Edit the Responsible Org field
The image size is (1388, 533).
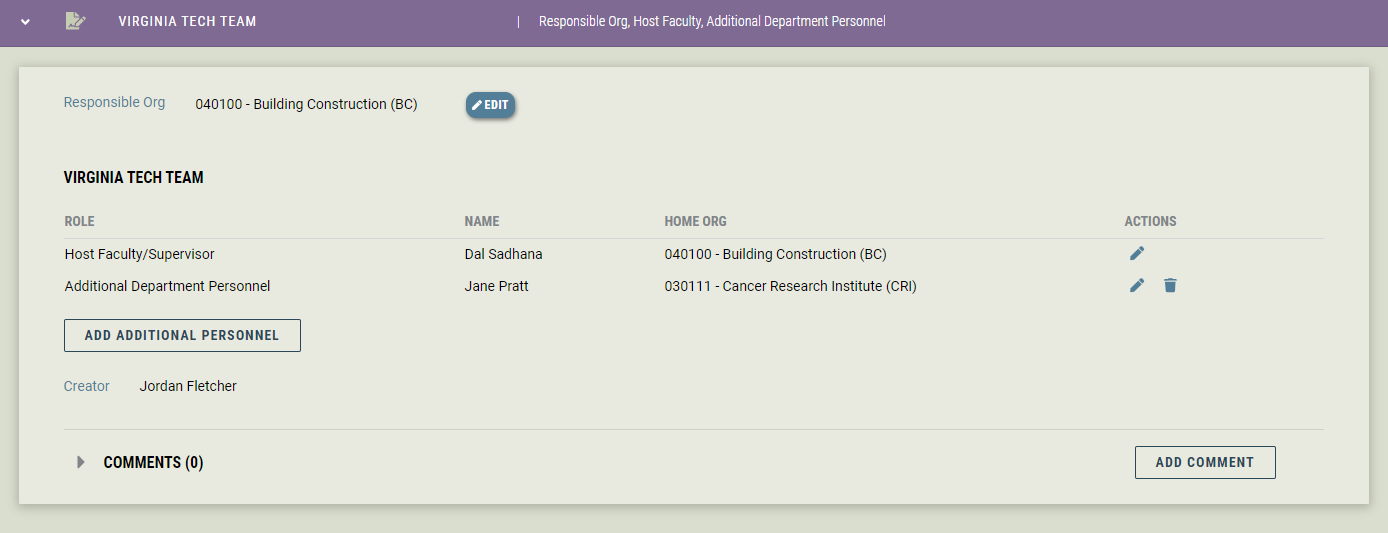490,105
